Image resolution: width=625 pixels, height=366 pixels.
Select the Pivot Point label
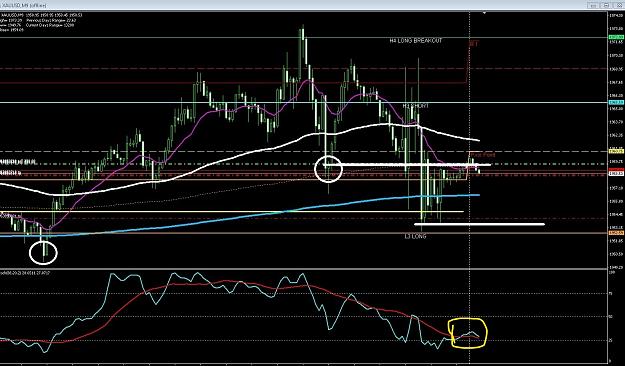tap(483, 155)
